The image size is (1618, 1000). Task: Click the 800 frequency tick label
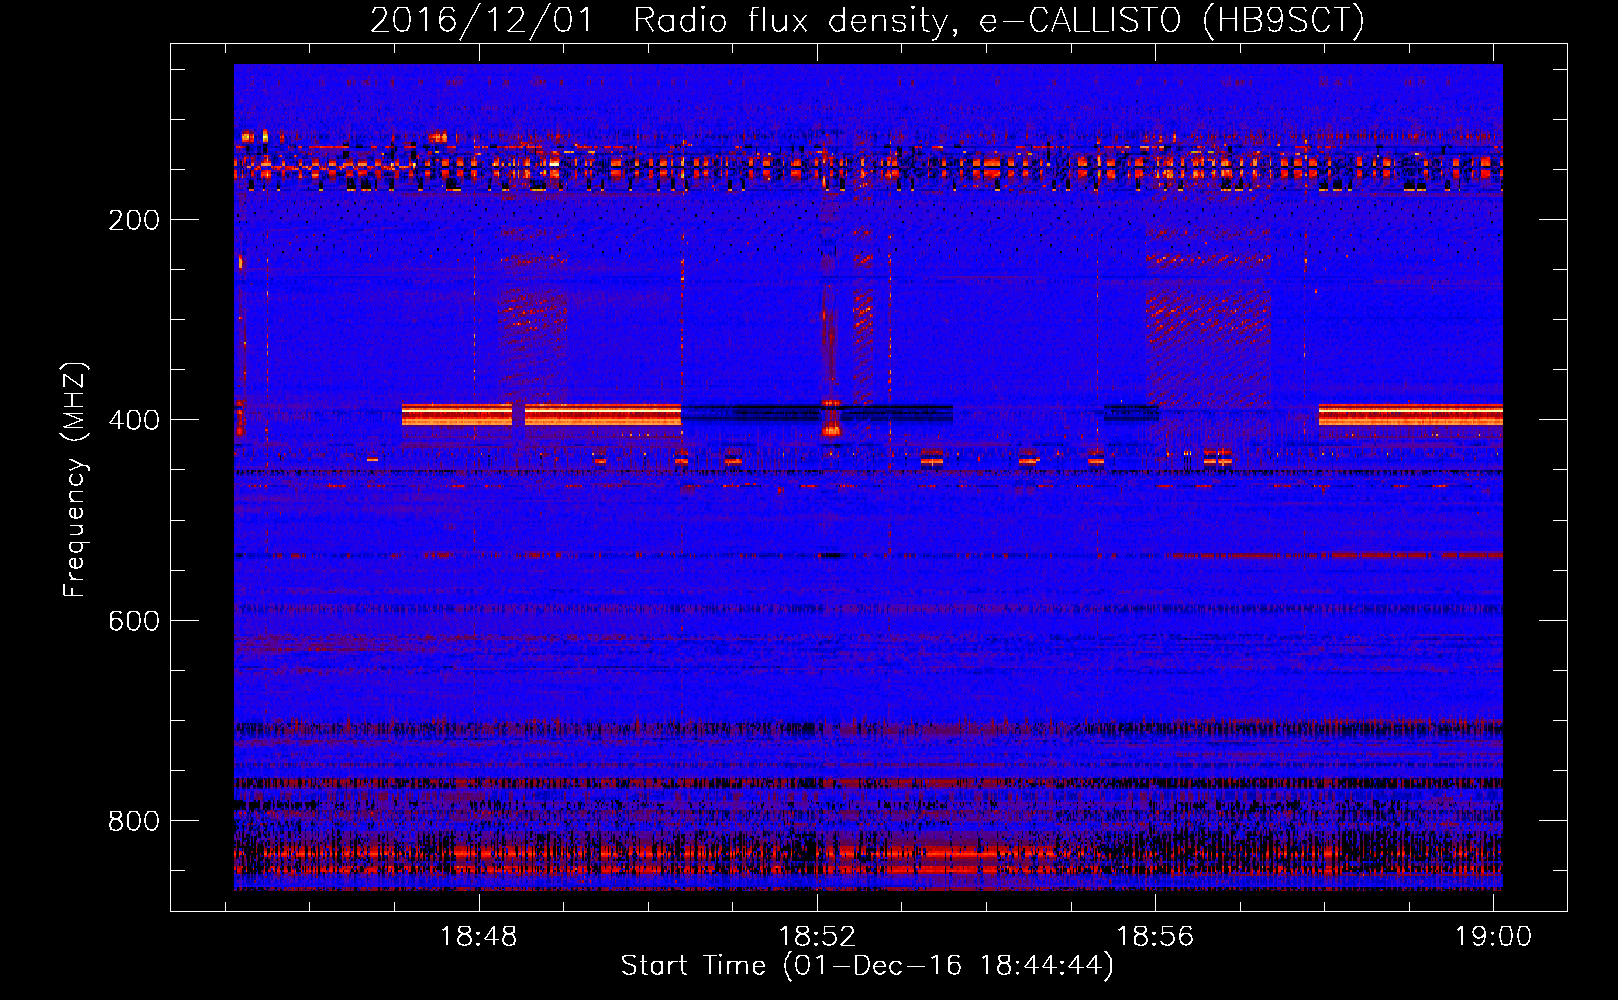tap(134, 821)
